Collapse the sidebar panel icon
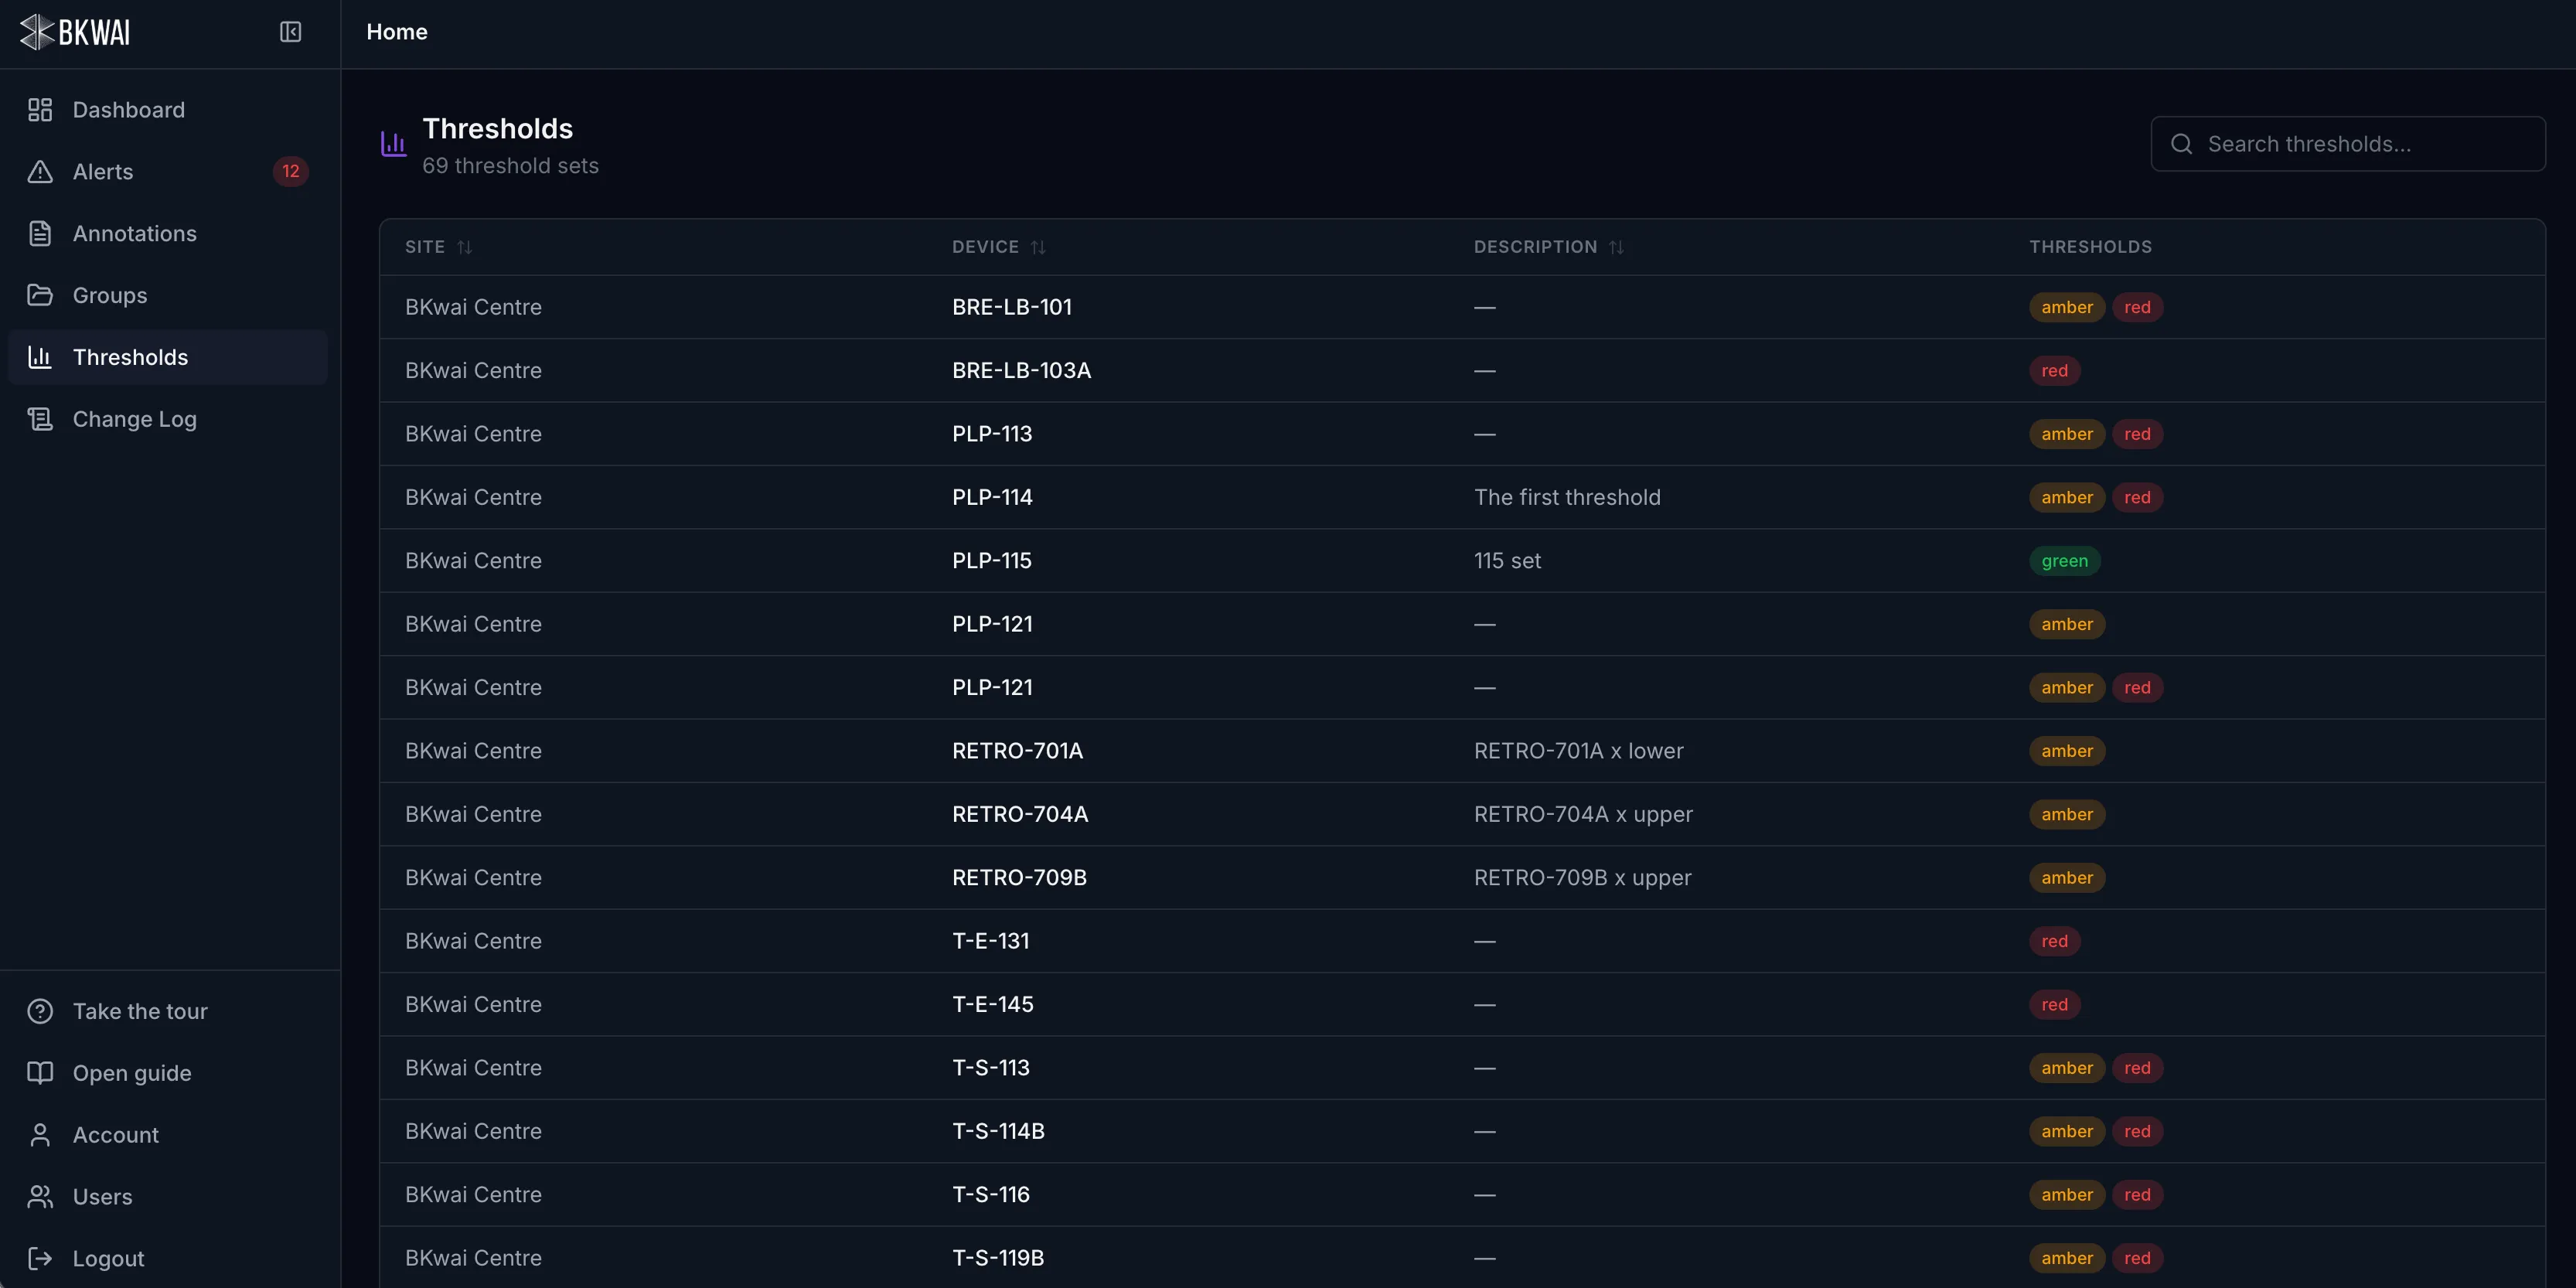 pos(290,32)
